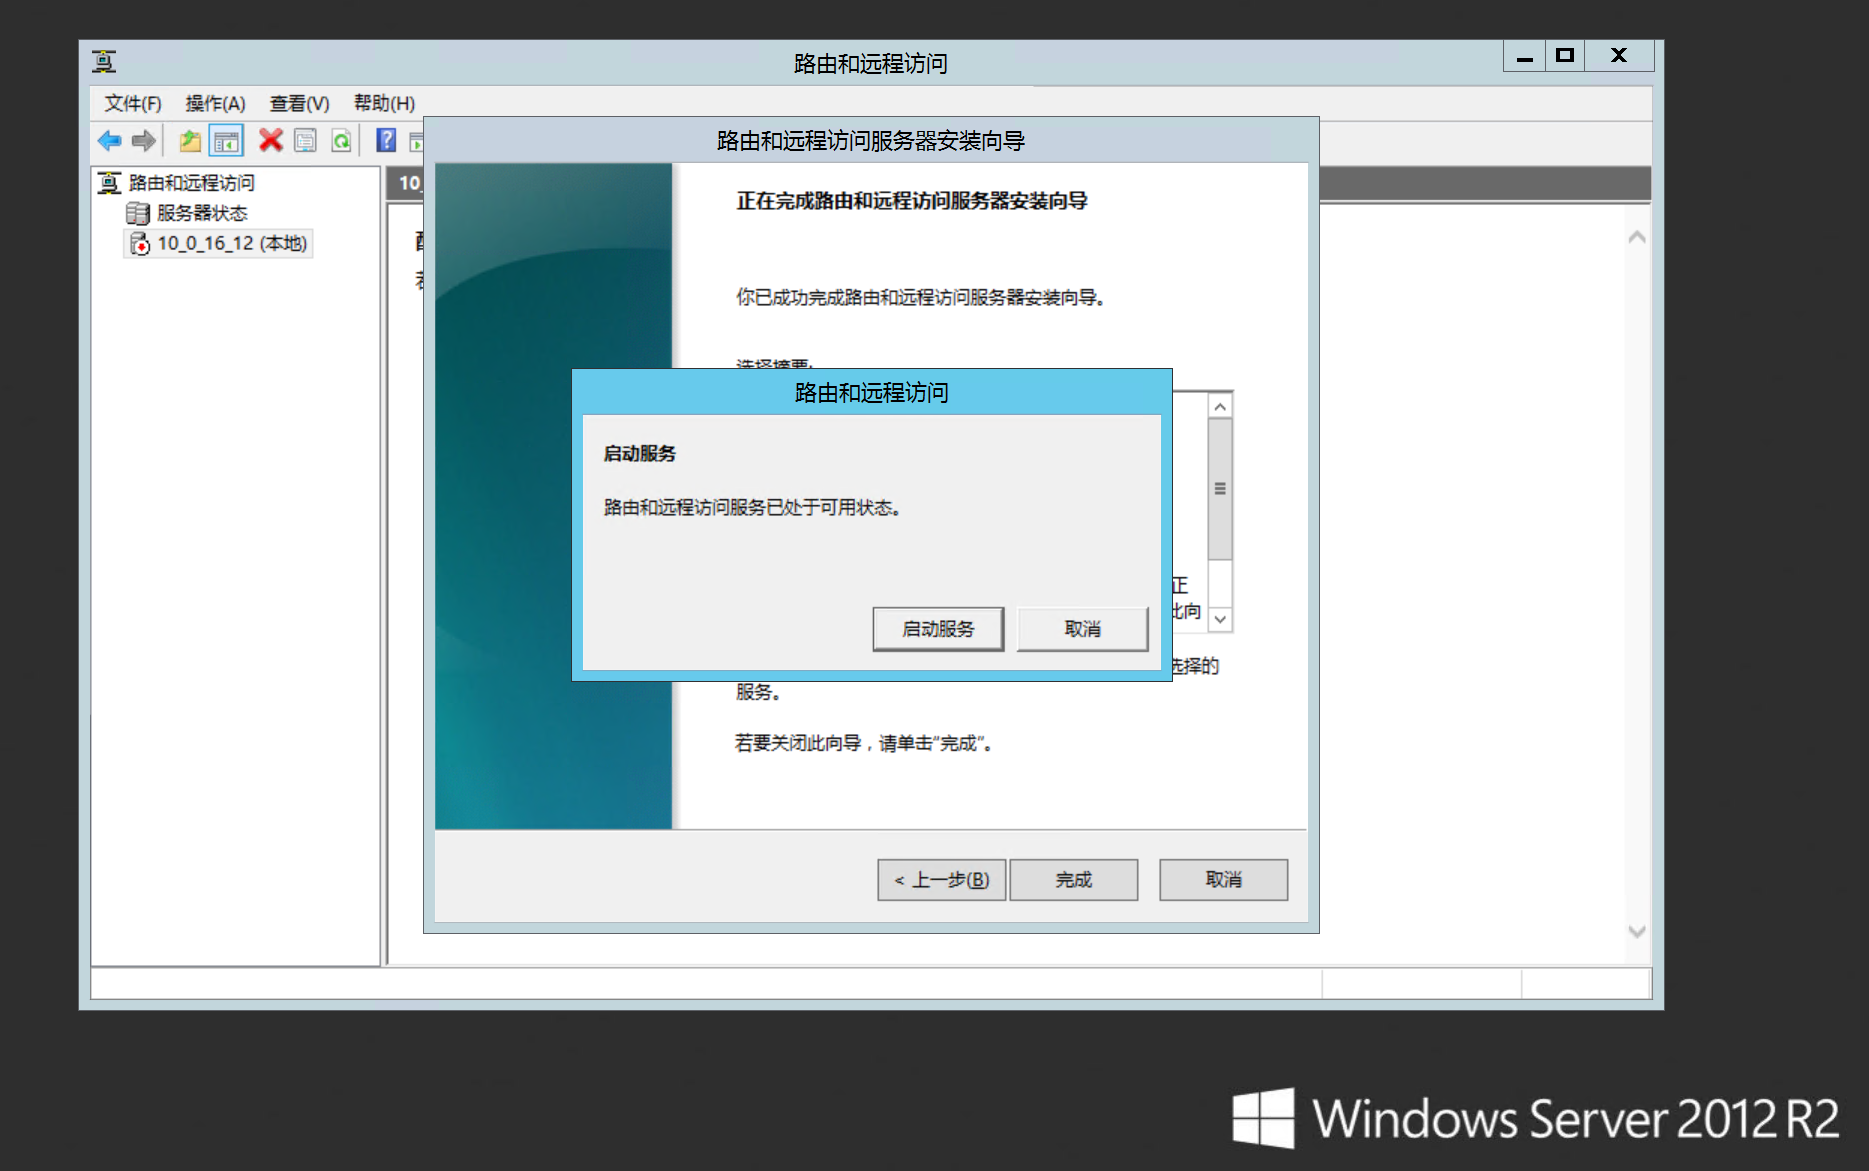Click the blue back arrow toolbar icon
The width and height of the screenshot is (1869, 1171).
[x=109, y=141]
